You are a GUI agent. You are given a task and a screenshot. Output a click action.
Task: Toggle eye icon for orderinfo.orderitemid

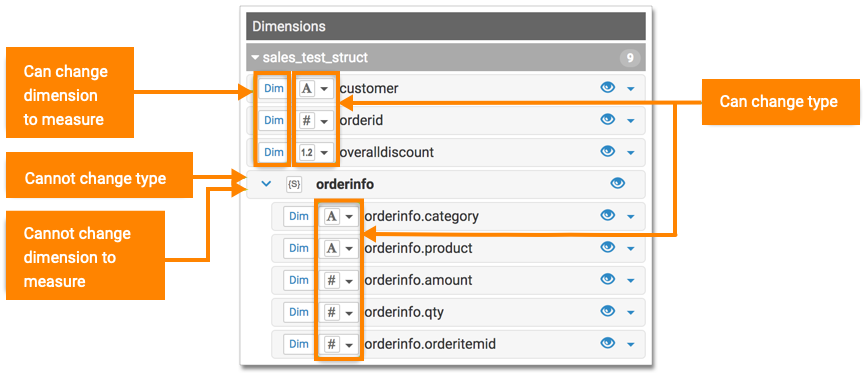click(607, 344)
